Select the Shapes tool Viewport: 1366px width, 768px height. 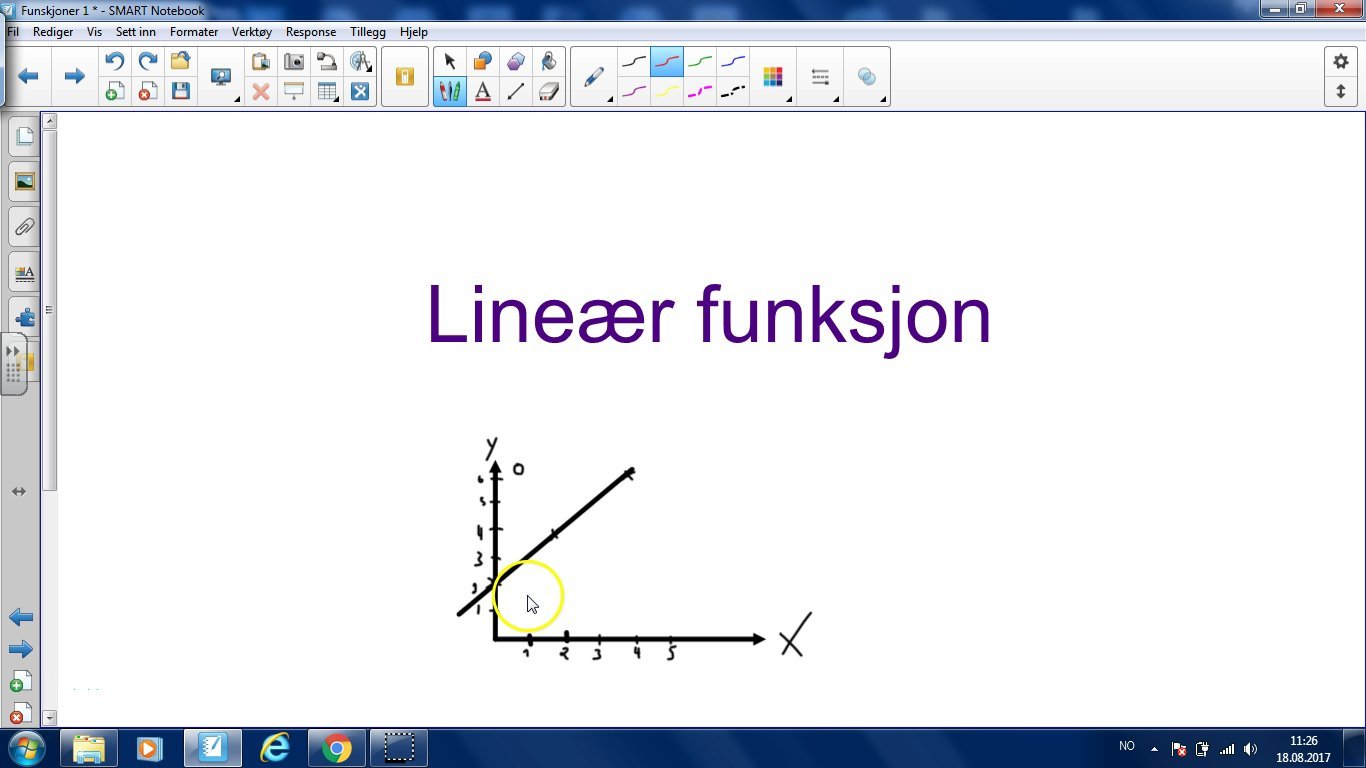click(x=482, y=61)
